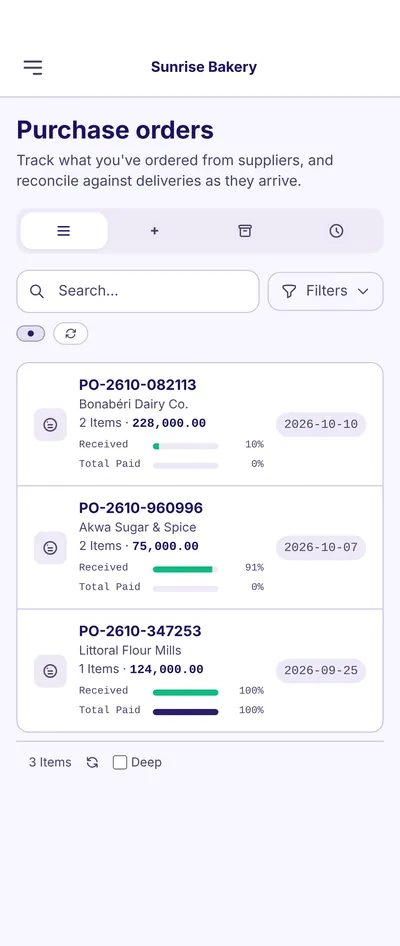Open purchase order PO-2610-082113
Viewport: 400px width, 946px height.
pyautogui.click(x=138, y=385)
